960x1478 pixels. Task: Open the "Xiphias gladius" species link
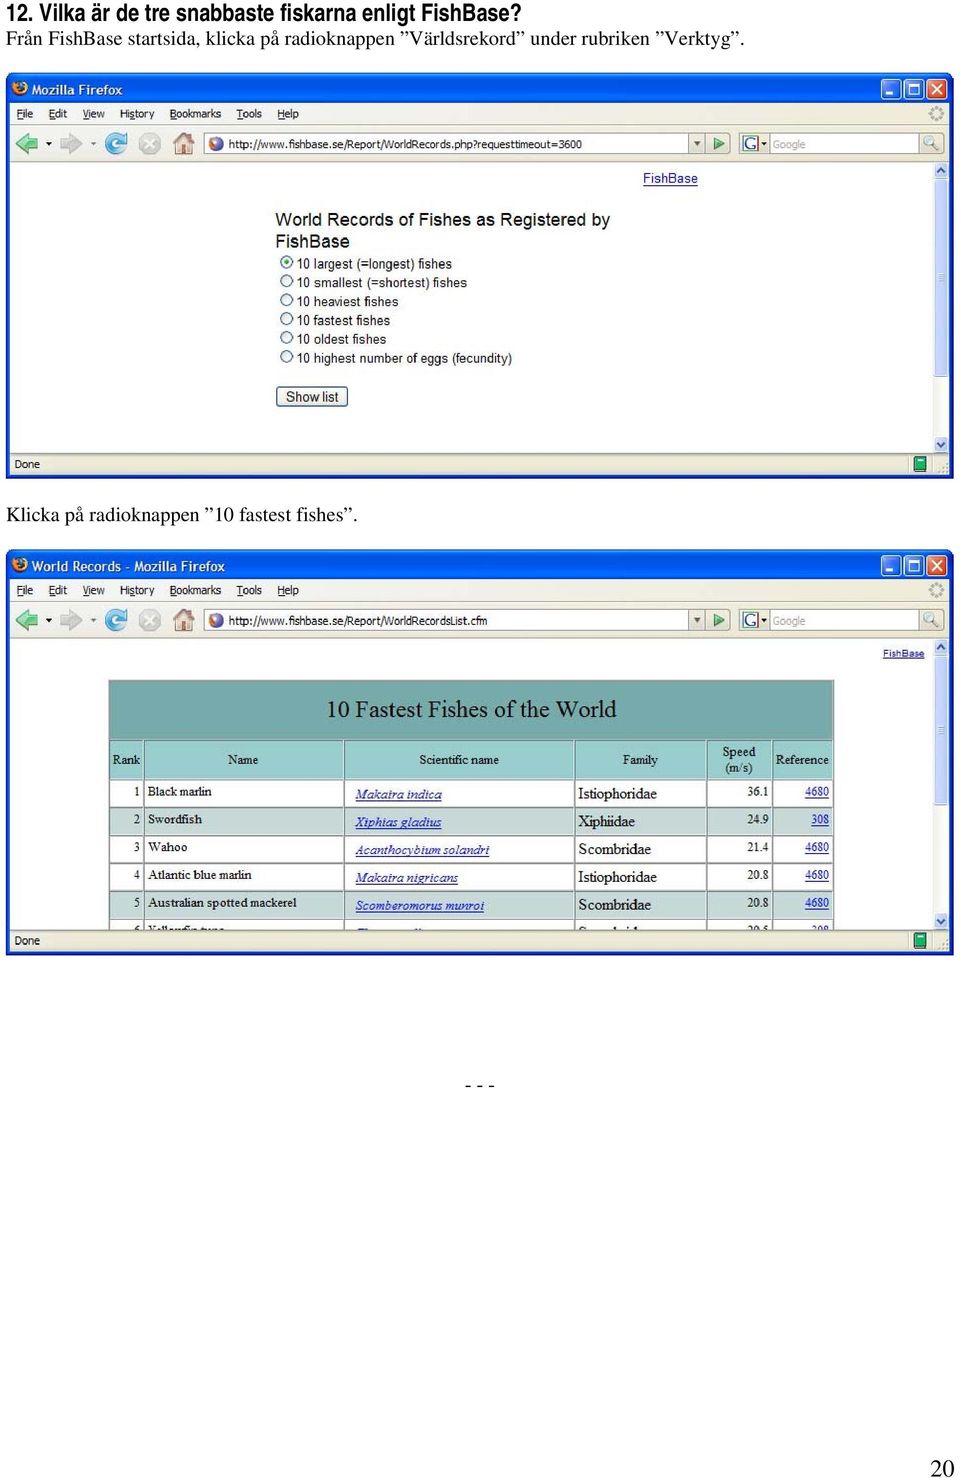click(398, 822)
